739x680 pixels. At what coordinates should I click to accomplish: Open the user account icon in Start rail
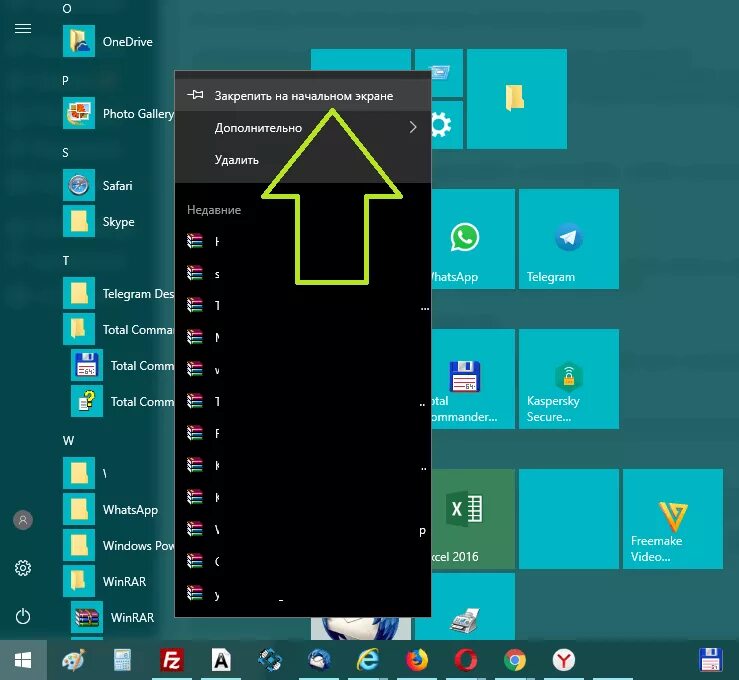[23, 520]
